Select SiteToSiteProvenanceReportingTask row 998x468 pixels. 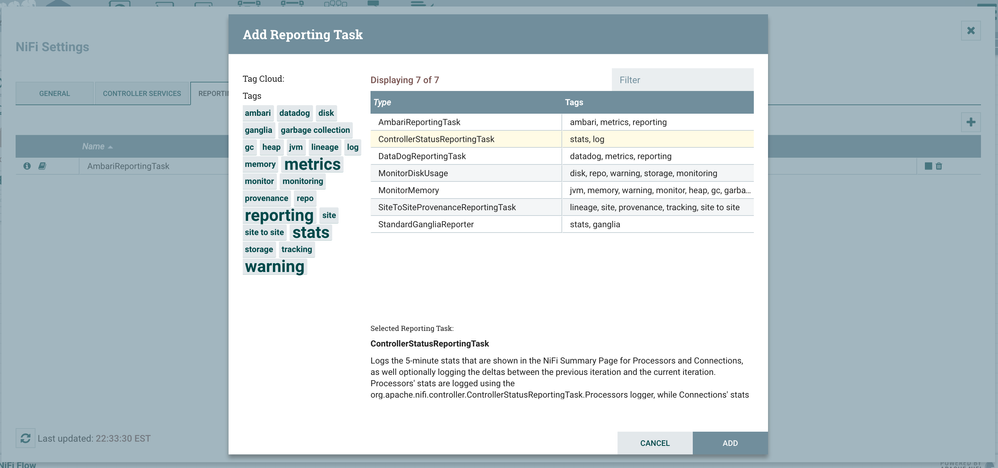[446, 207]
